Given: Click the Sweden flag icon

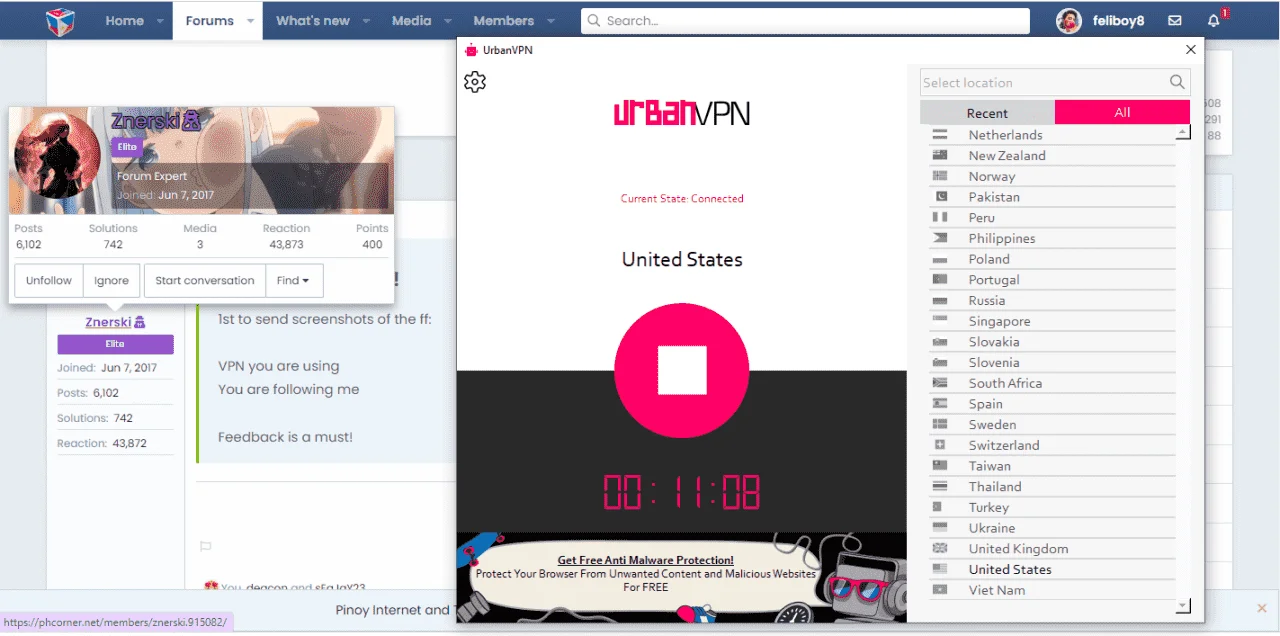Looking at the screenshot, I should click(x=939, y=424).
